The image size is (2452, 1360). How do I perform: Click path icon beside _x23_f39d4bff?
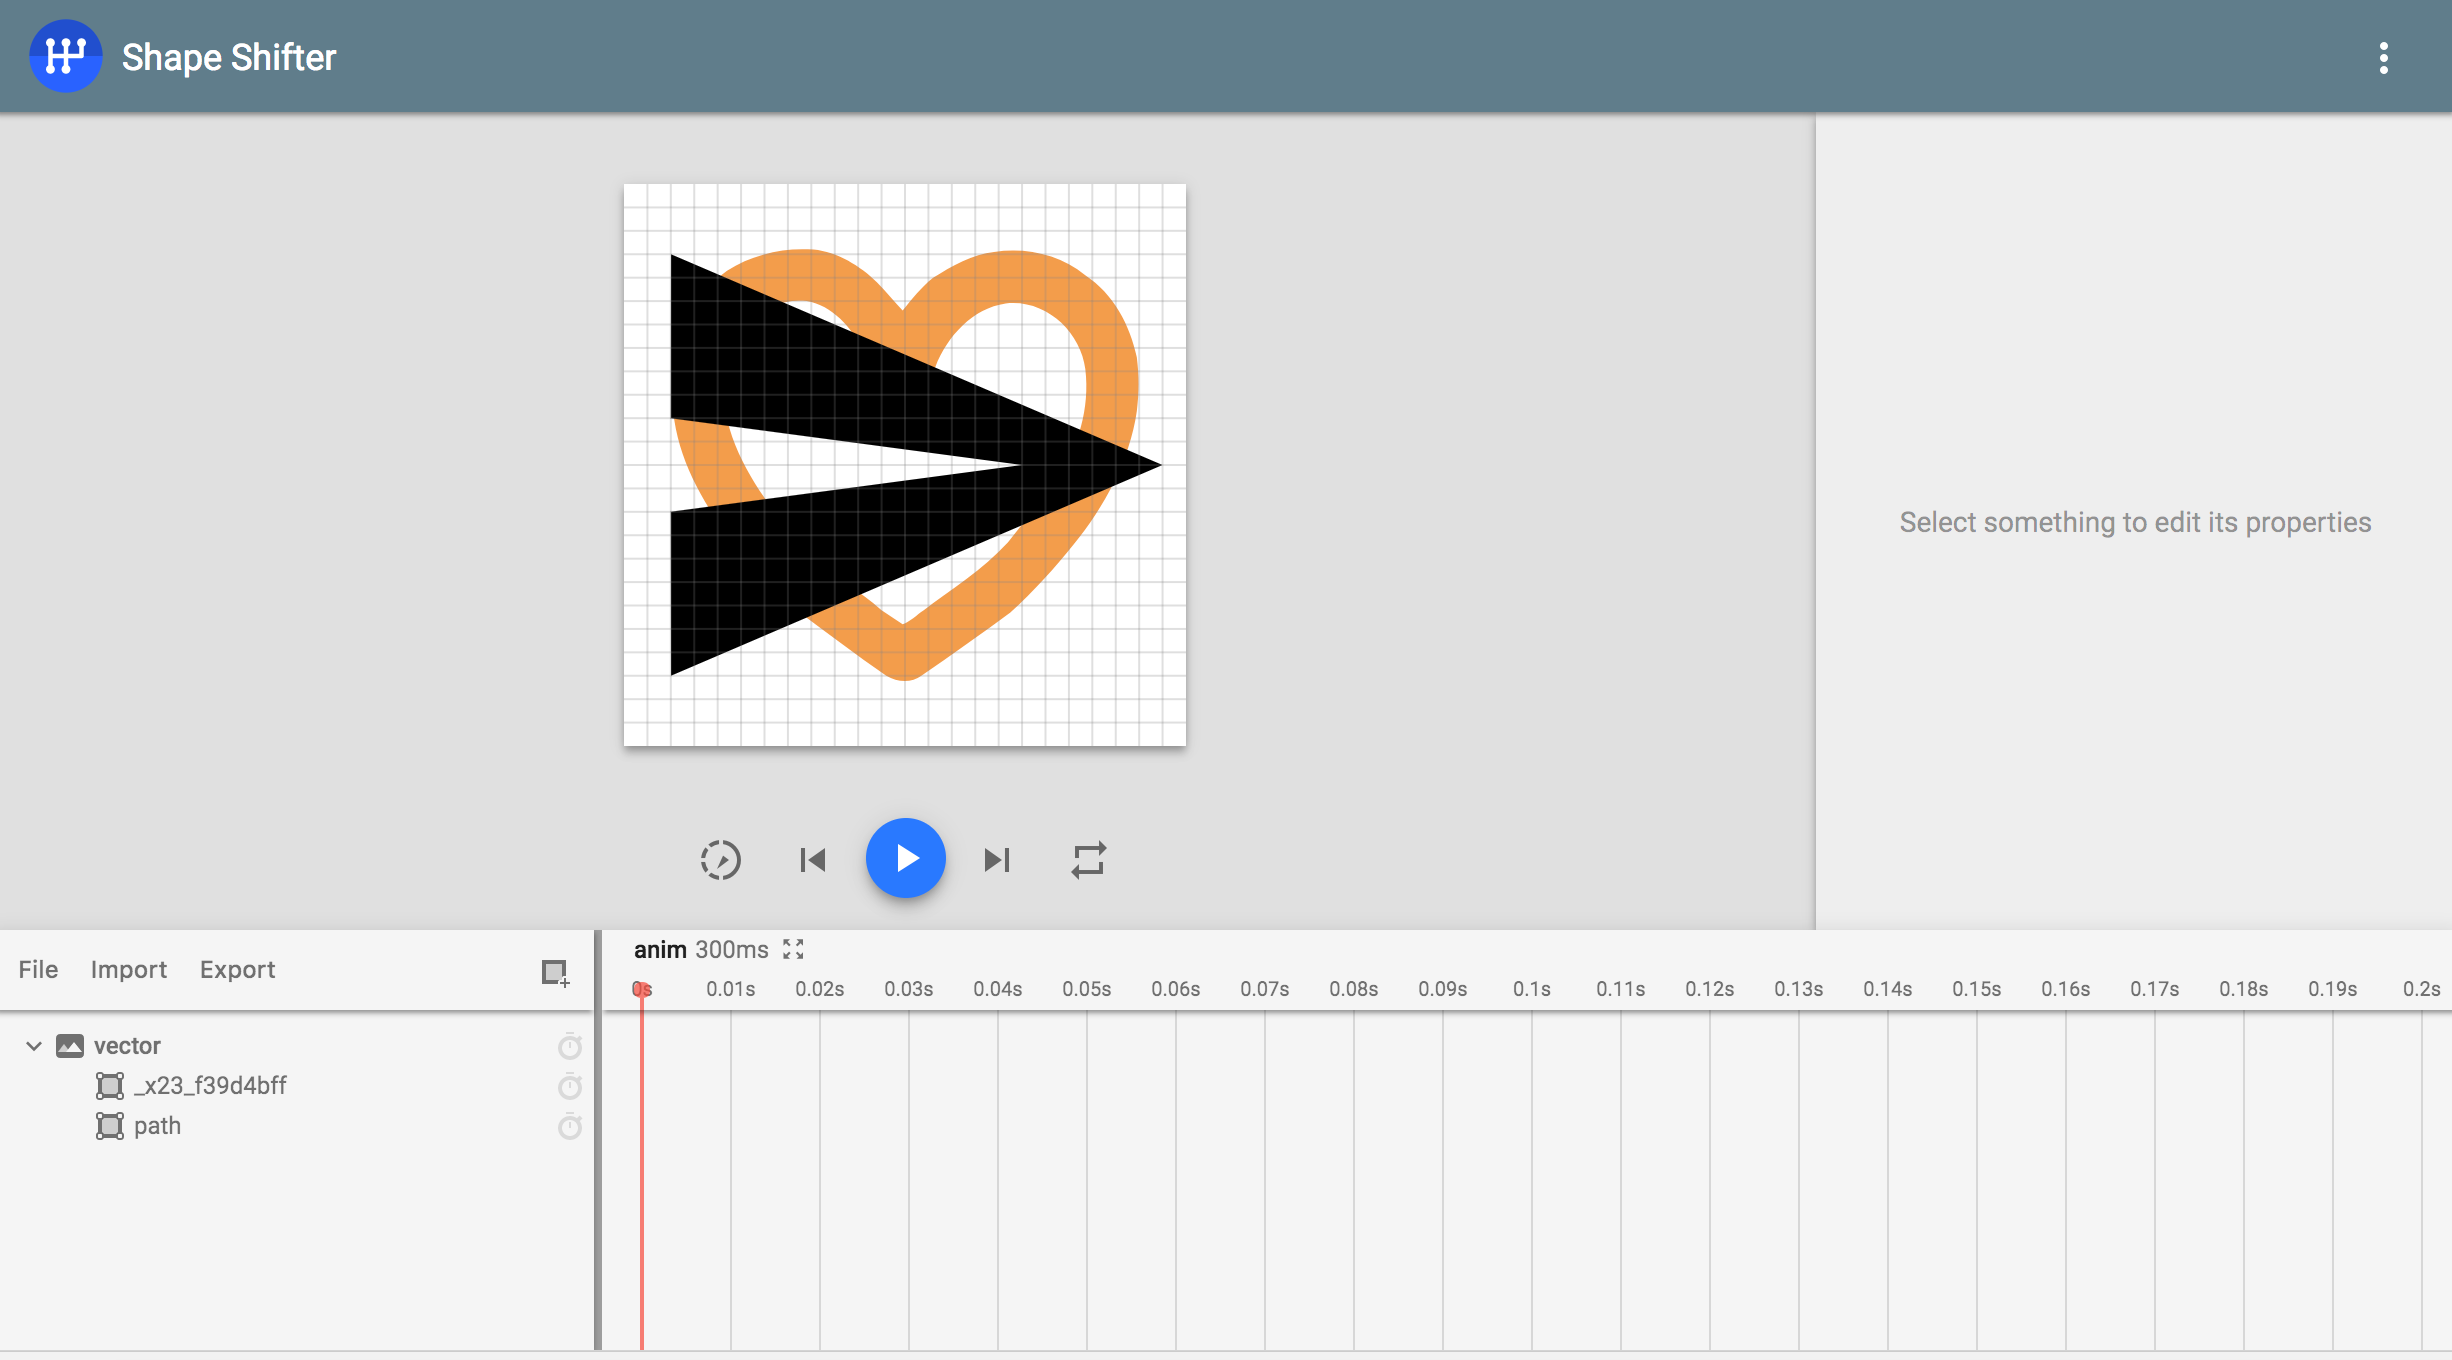(110, 1086)
